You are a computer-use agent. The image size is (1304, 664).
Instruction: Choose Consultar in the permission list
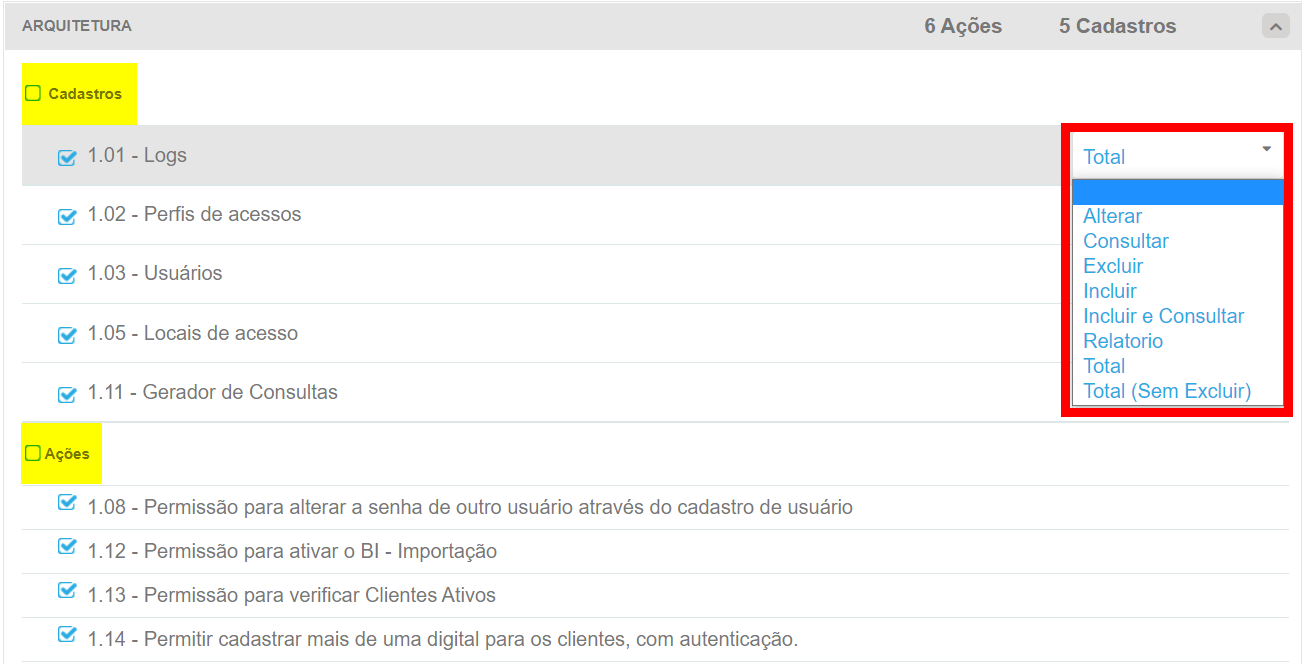click(x=1125, y=241)
